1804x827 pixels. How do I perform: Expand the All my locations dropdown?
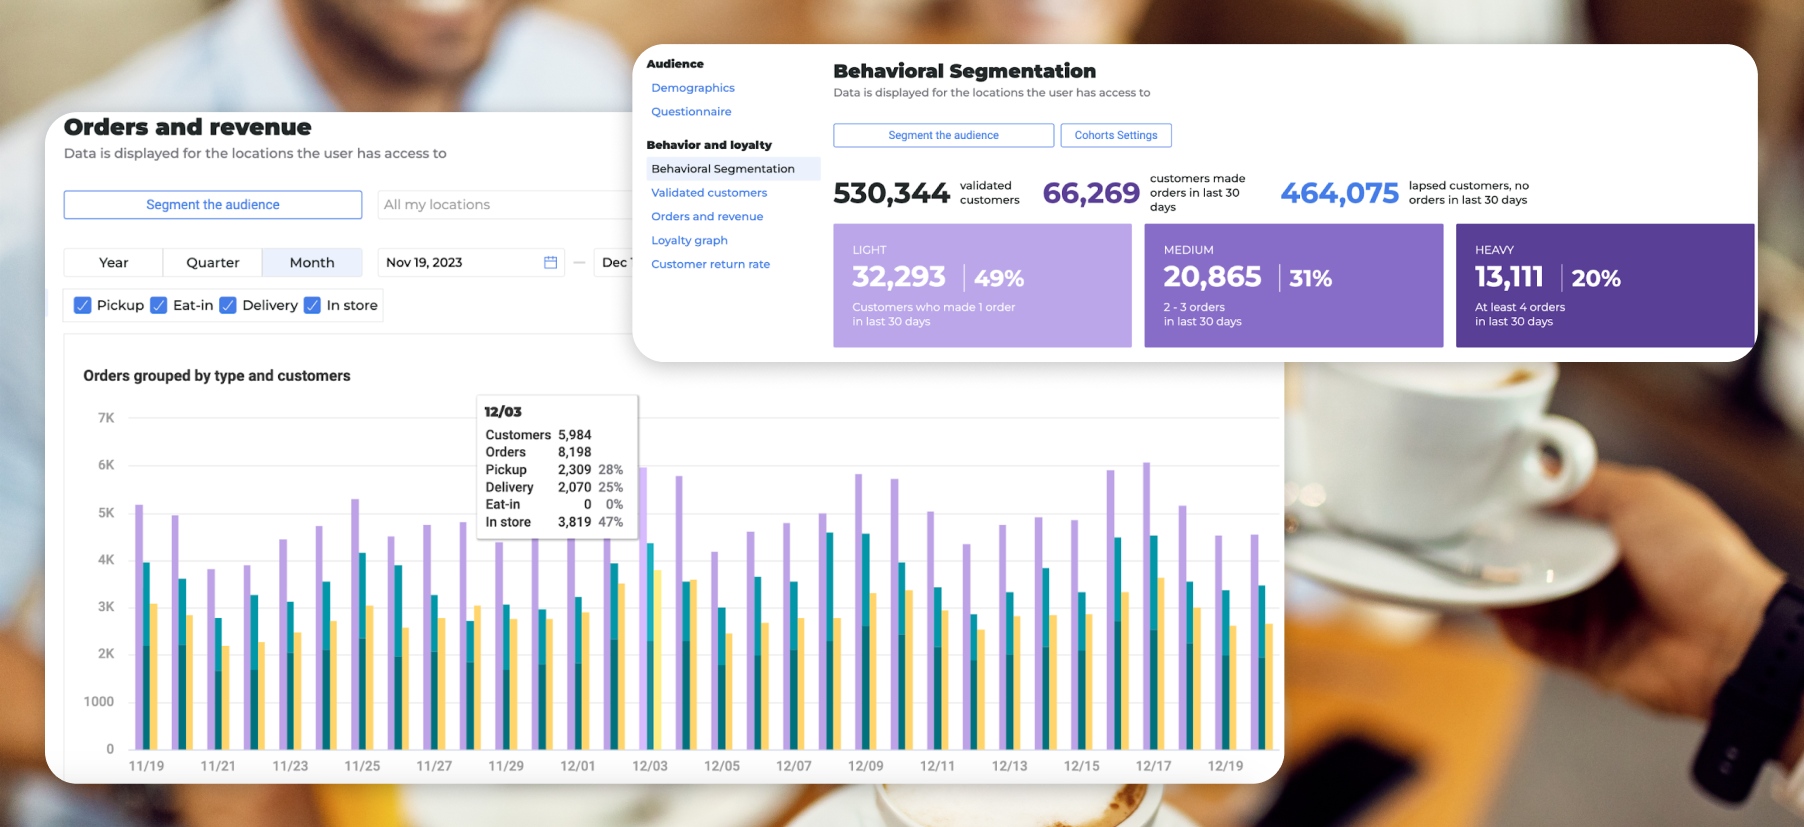(x=505, y=205)
